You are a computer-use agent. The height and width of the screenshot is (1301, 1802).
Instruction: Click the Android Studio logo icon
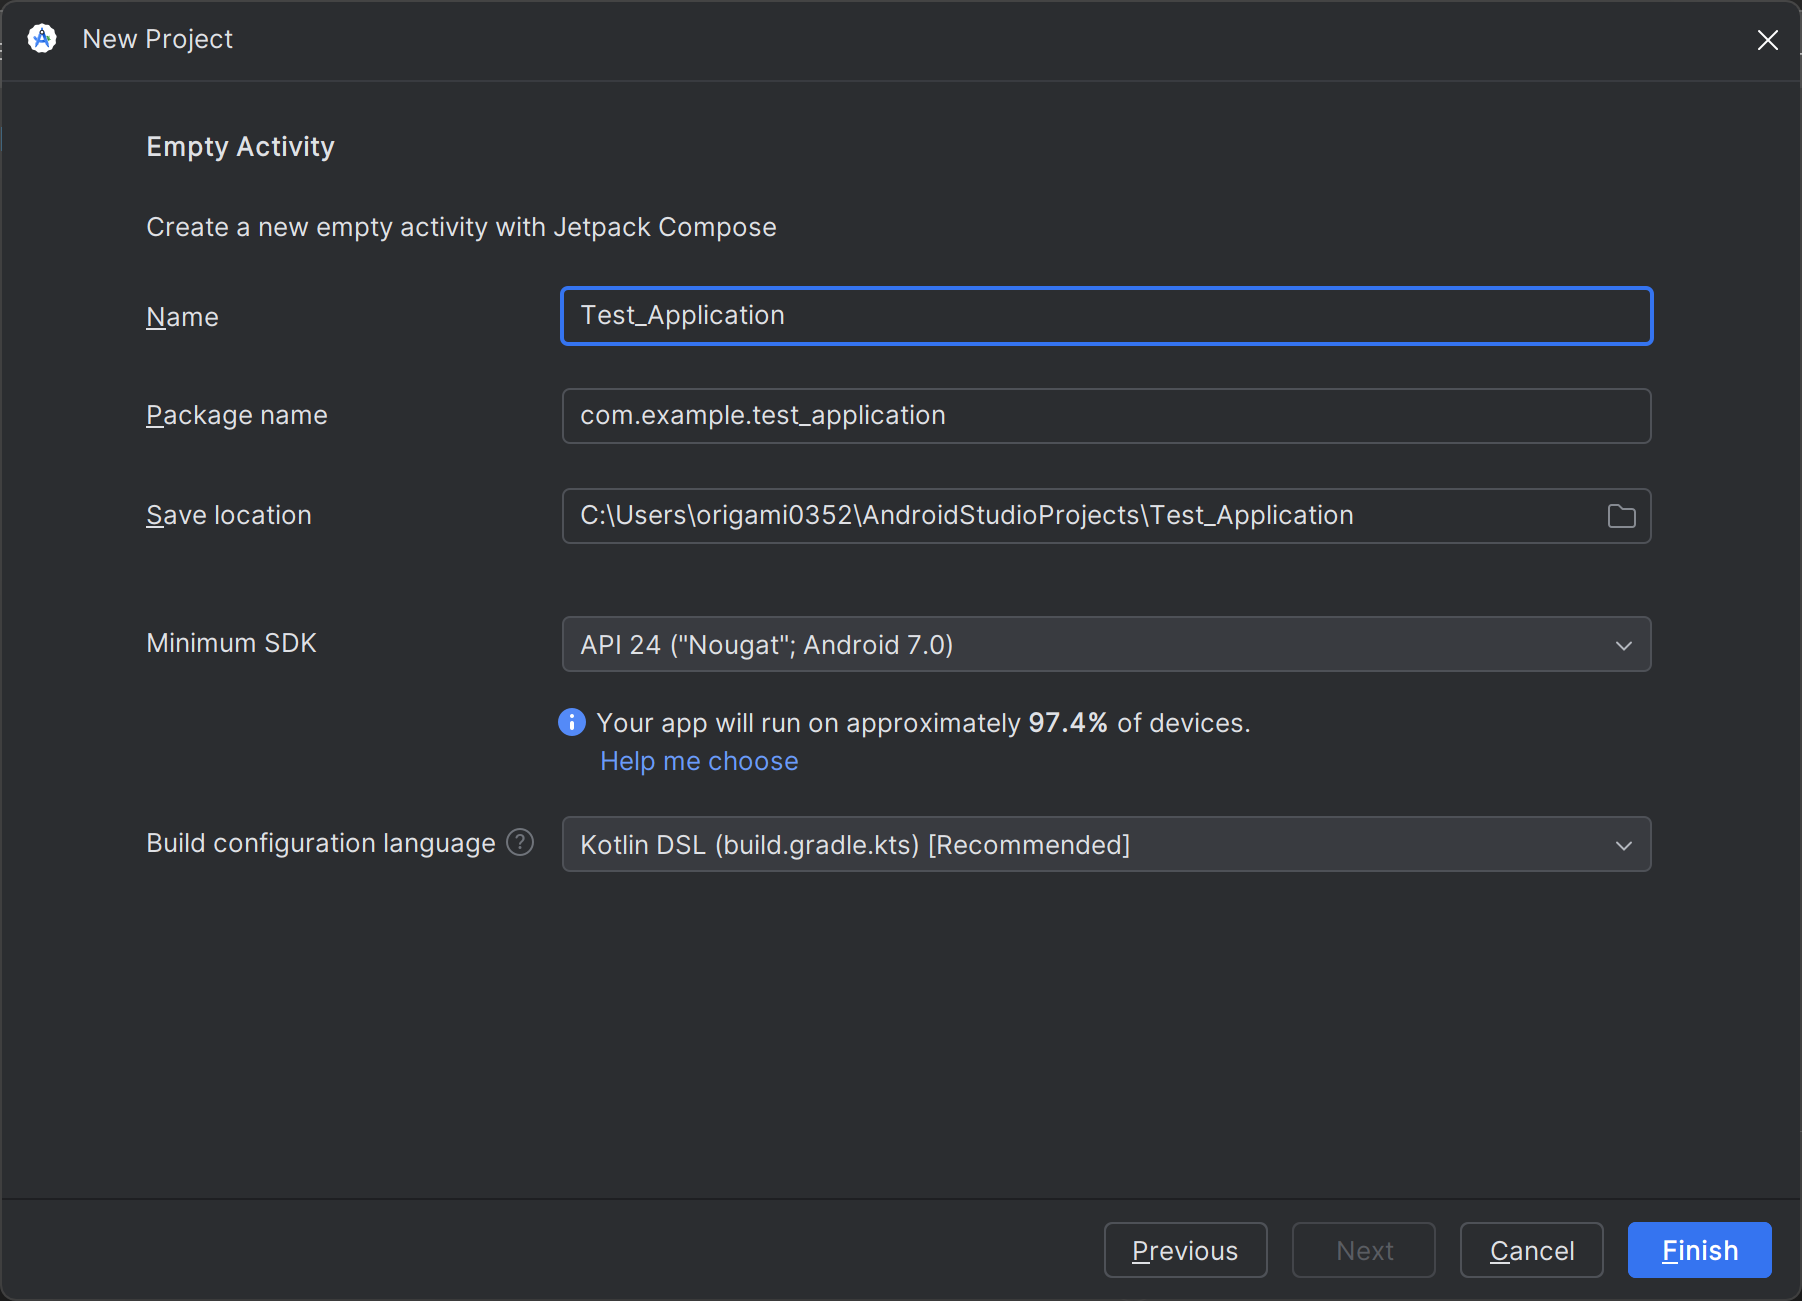pos(42,39)
